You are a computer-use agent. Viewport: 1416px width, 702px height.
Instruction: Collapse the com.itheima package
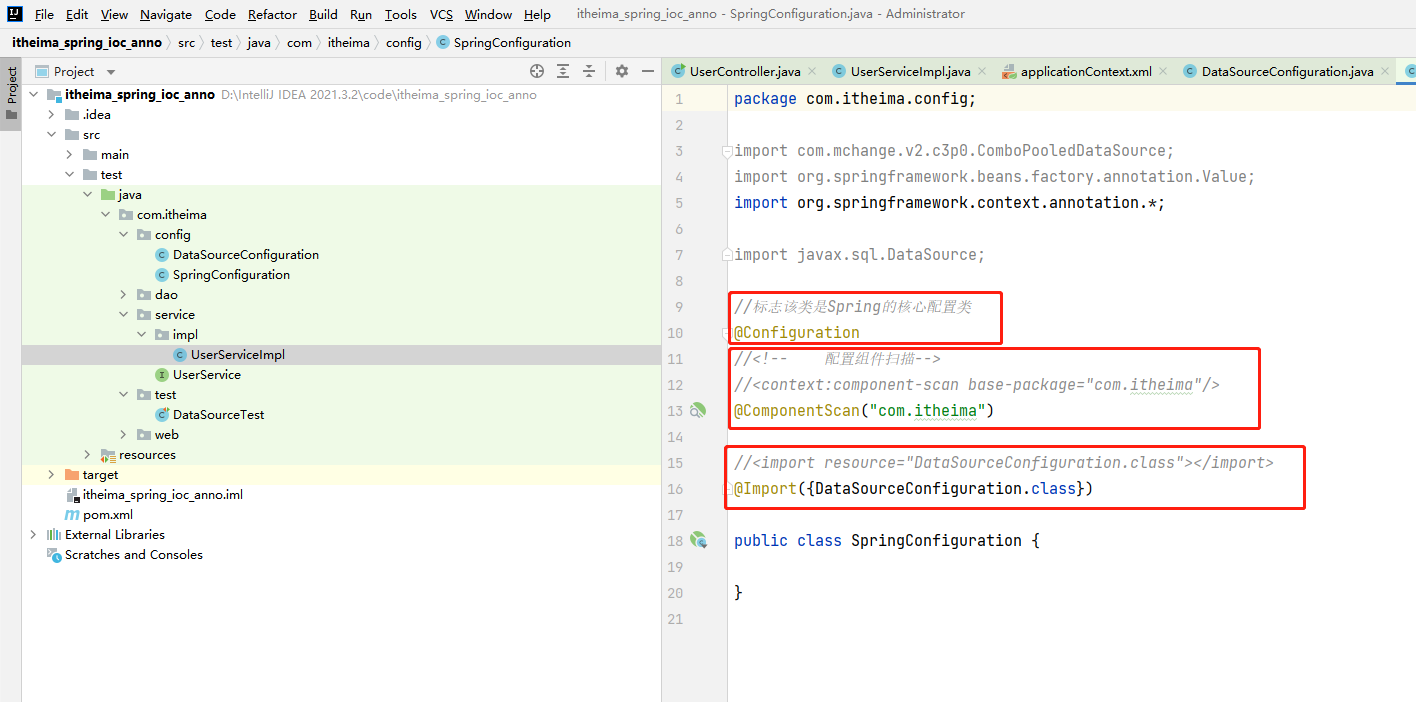105,215
